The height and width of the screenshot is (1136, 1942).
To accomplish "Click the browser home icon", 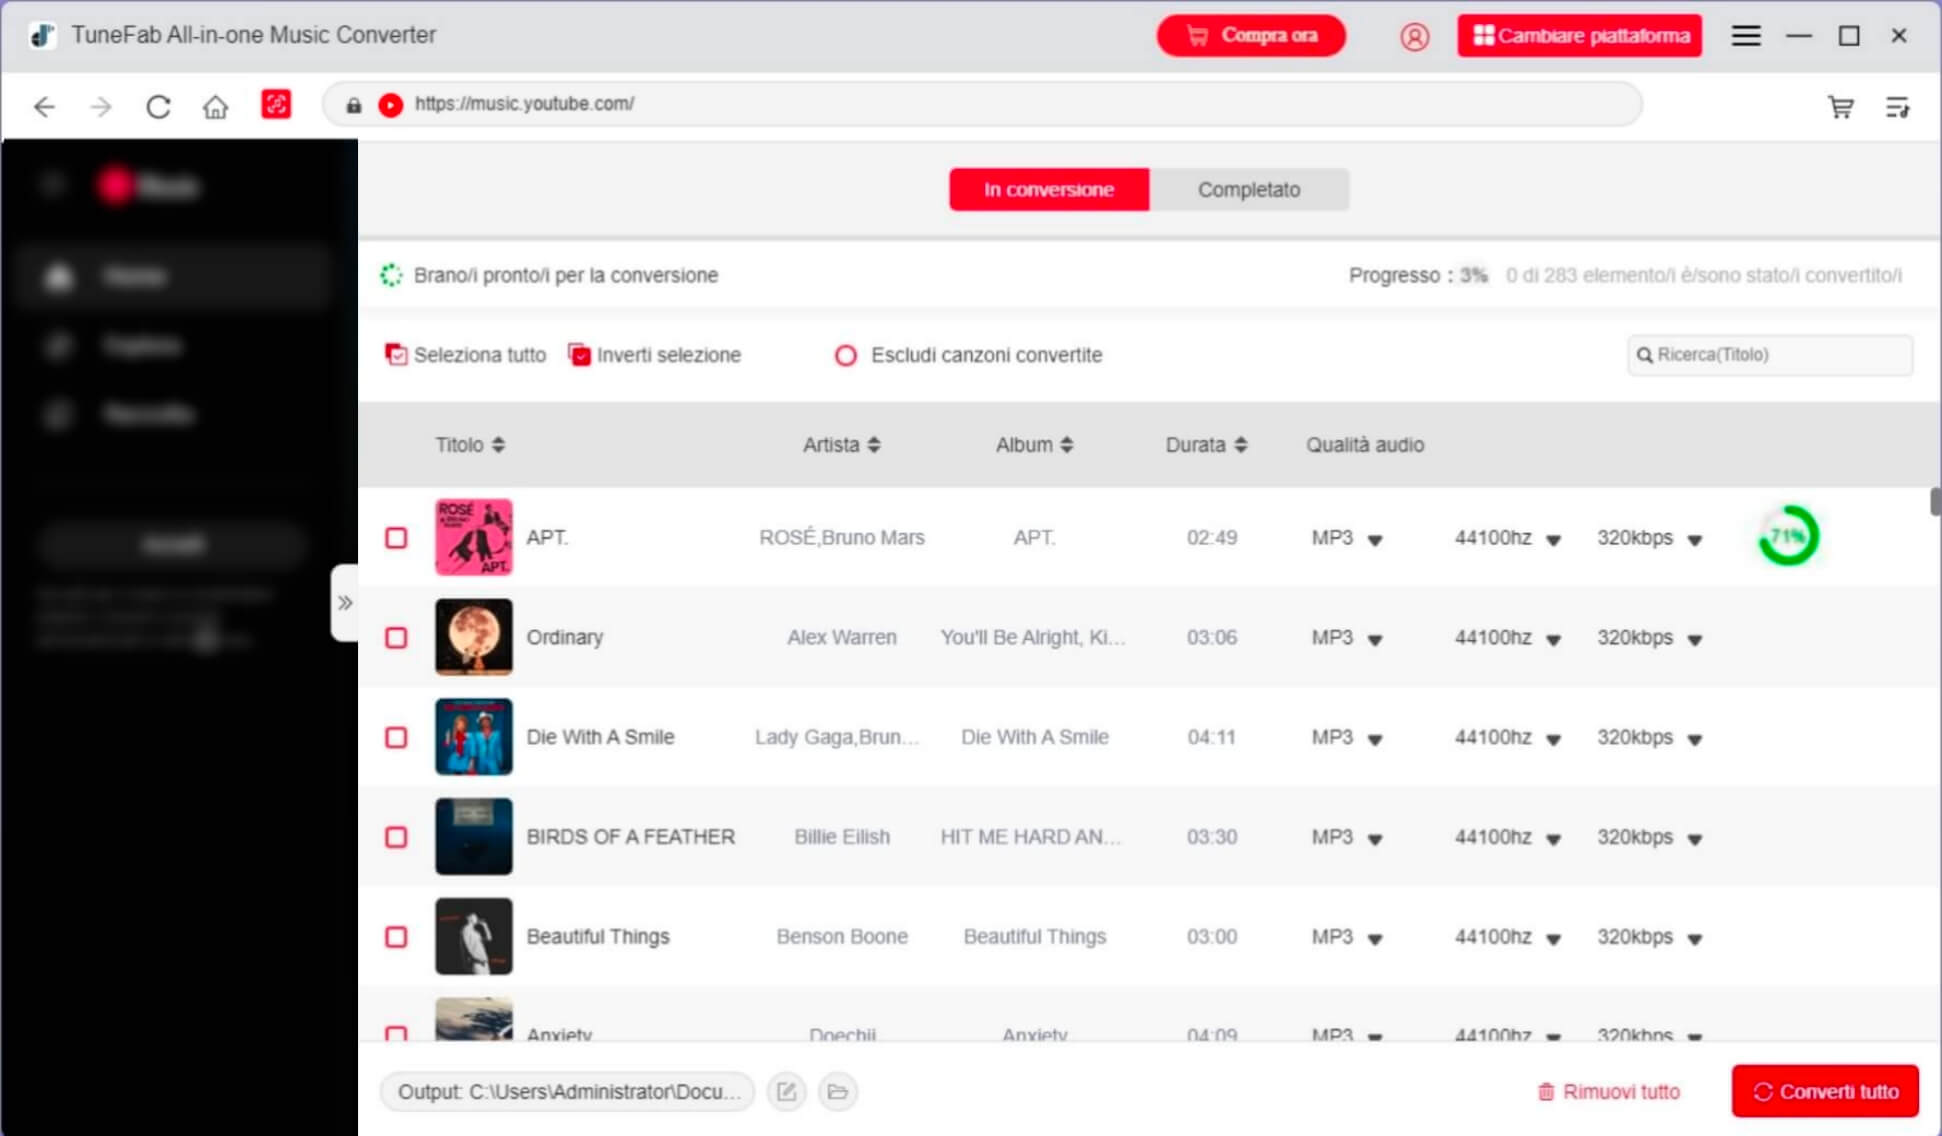I will (215, 106).
